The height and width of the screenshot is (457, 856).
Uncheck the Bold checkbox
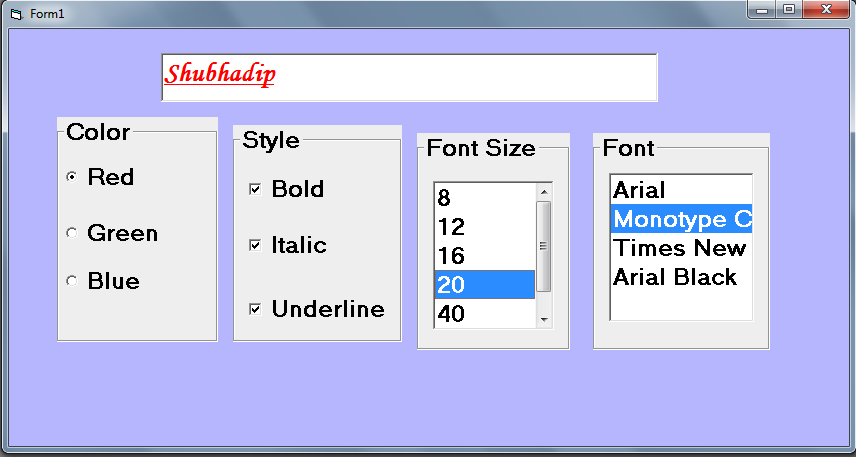point(255,189)
